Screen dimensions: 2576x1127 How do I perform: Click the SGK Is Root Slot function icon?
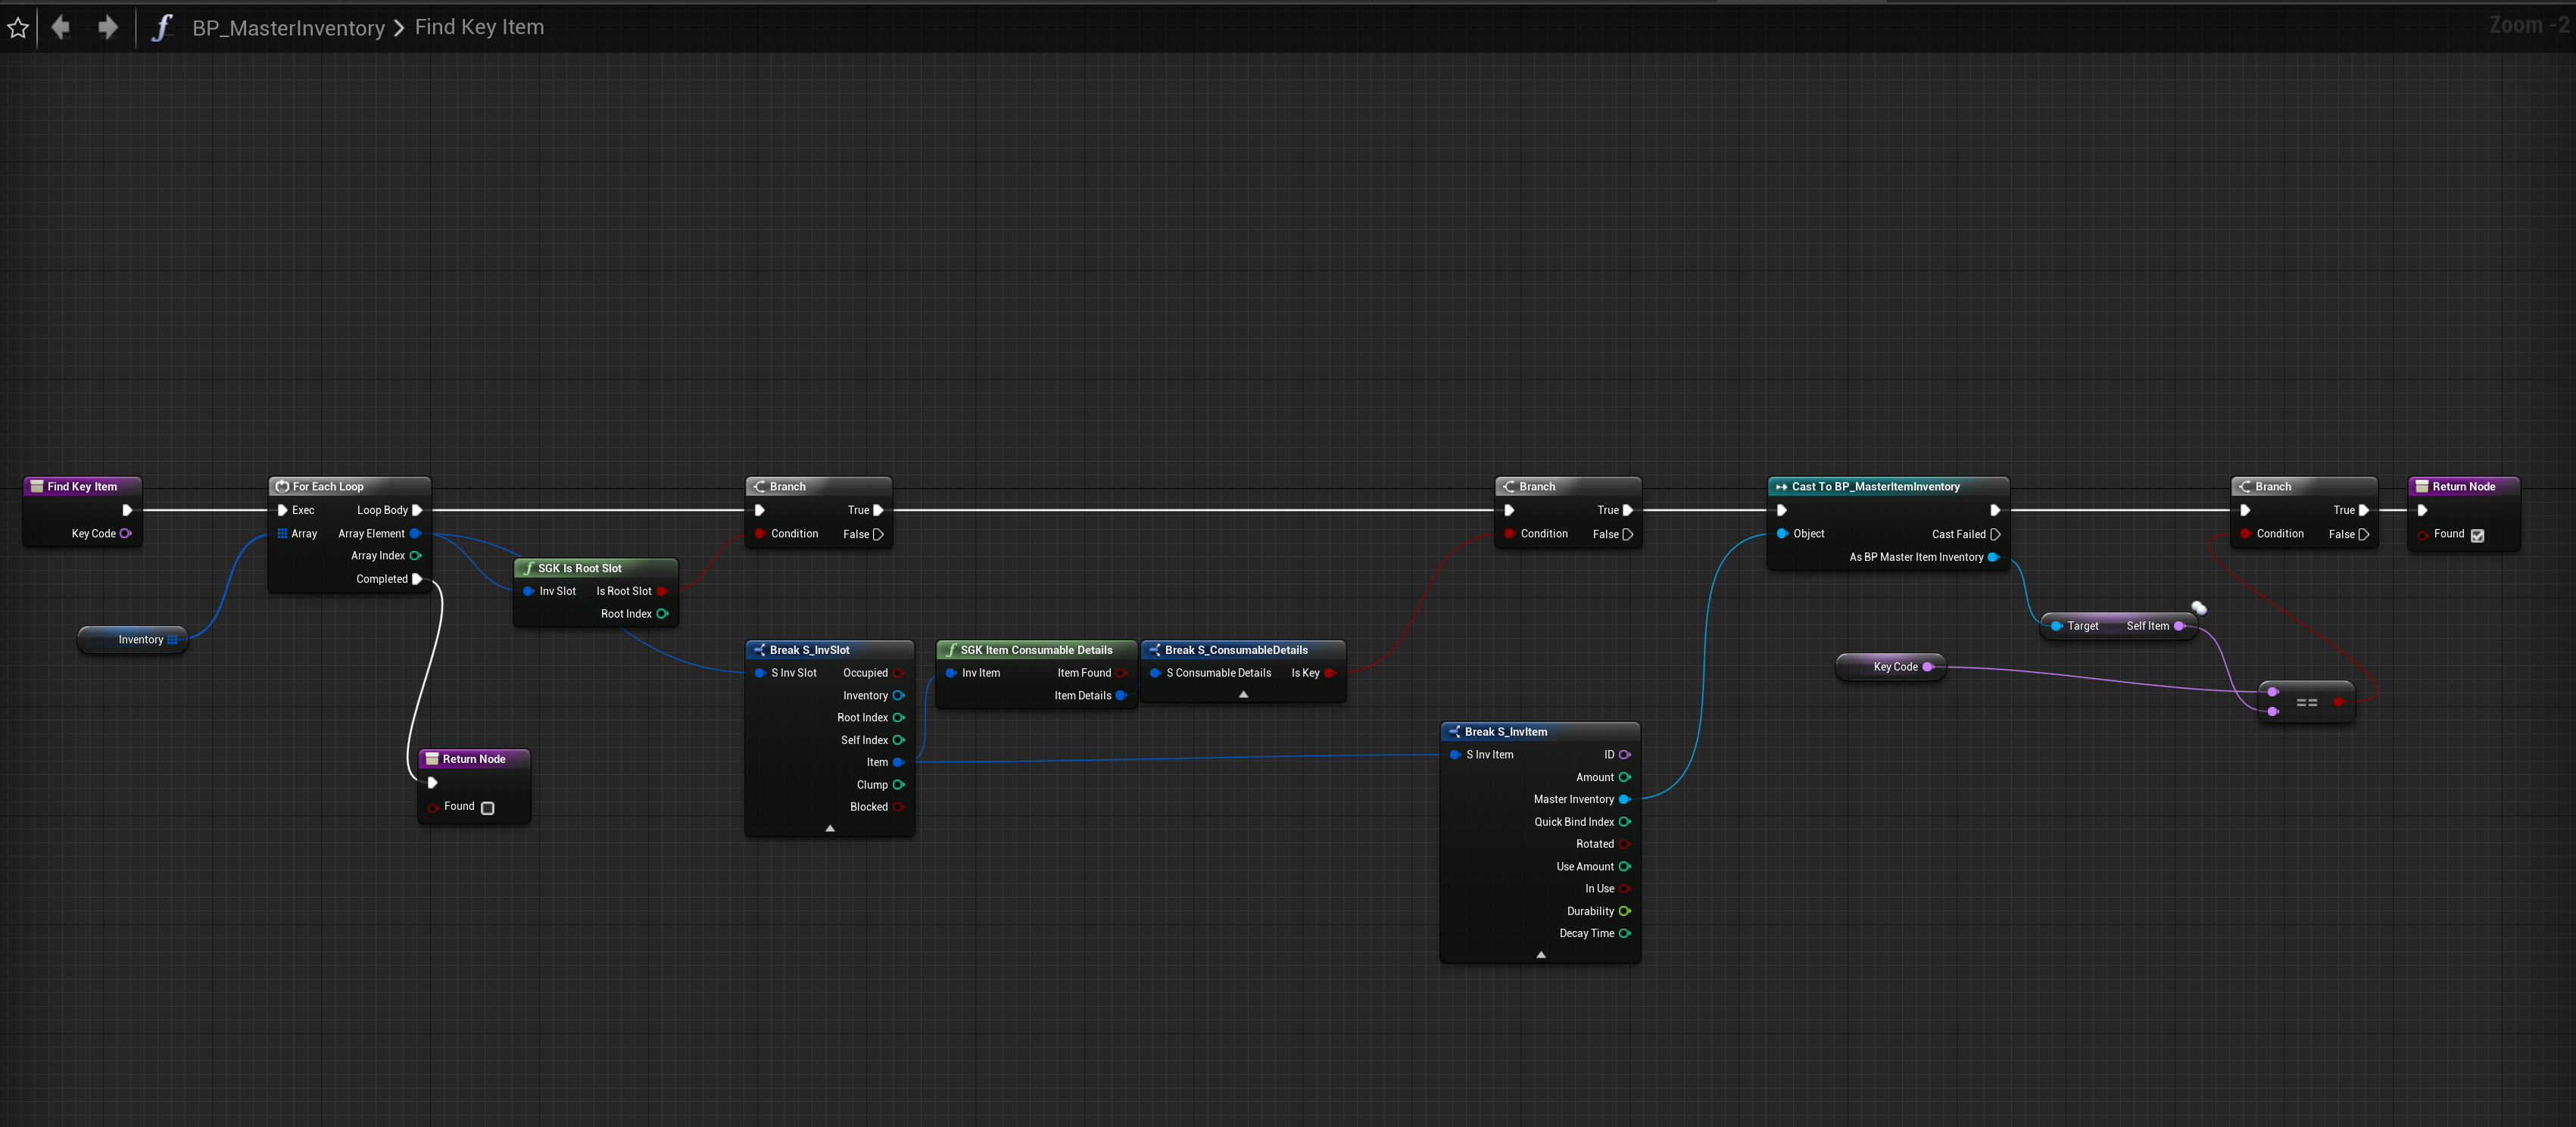pyautogui.click(x=528, y=569)
